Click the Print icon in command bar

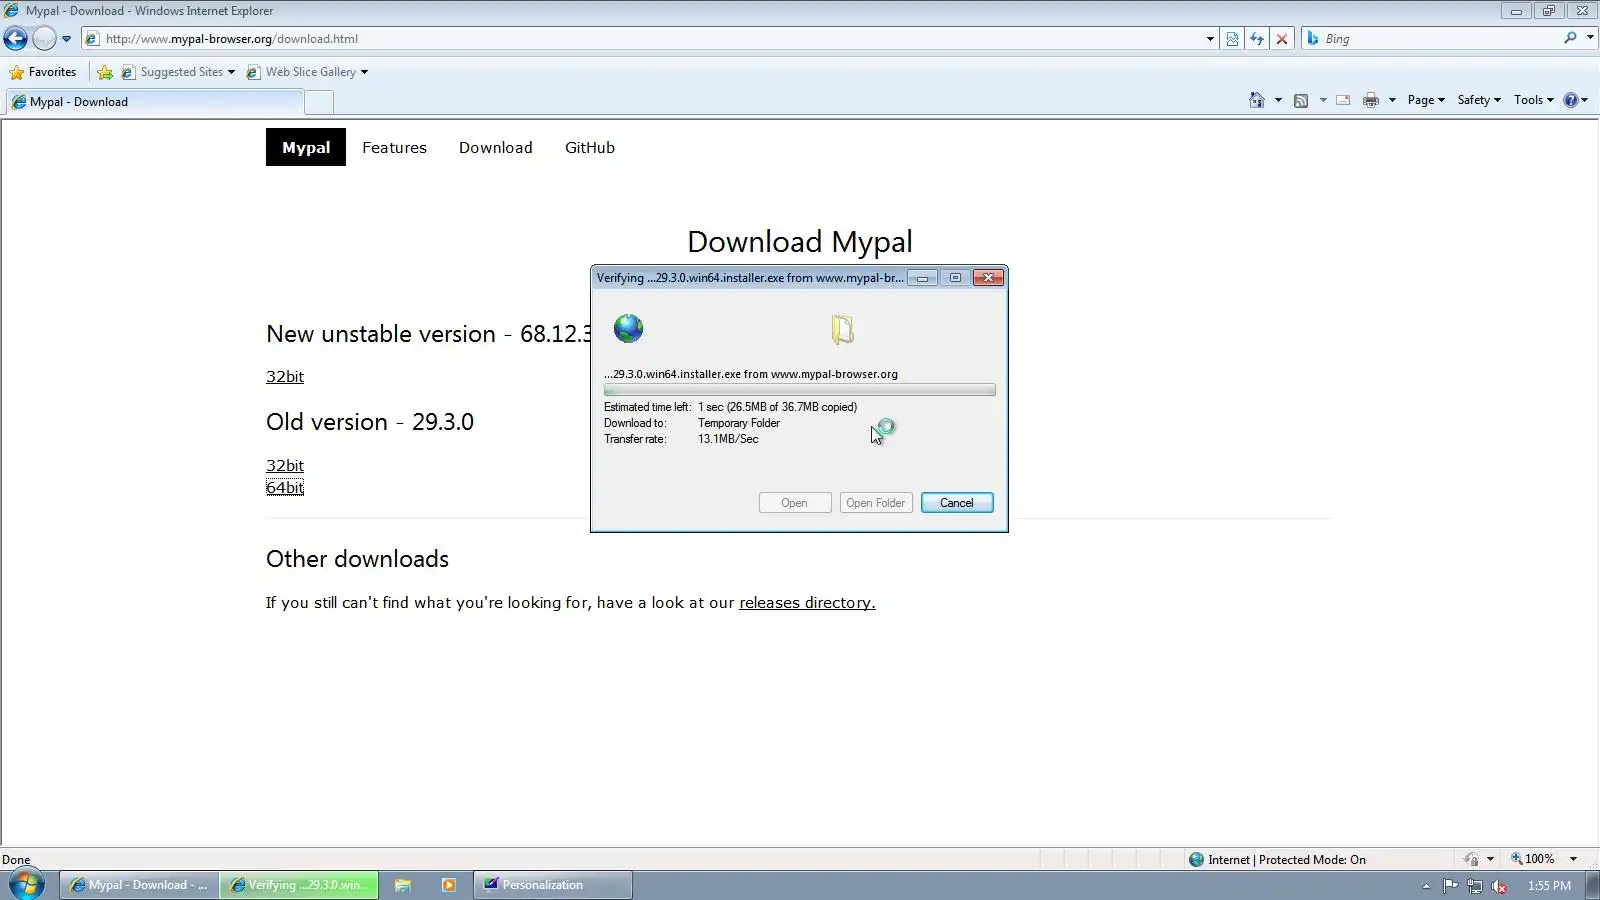pyautogui.click(x=1371, y=100)
